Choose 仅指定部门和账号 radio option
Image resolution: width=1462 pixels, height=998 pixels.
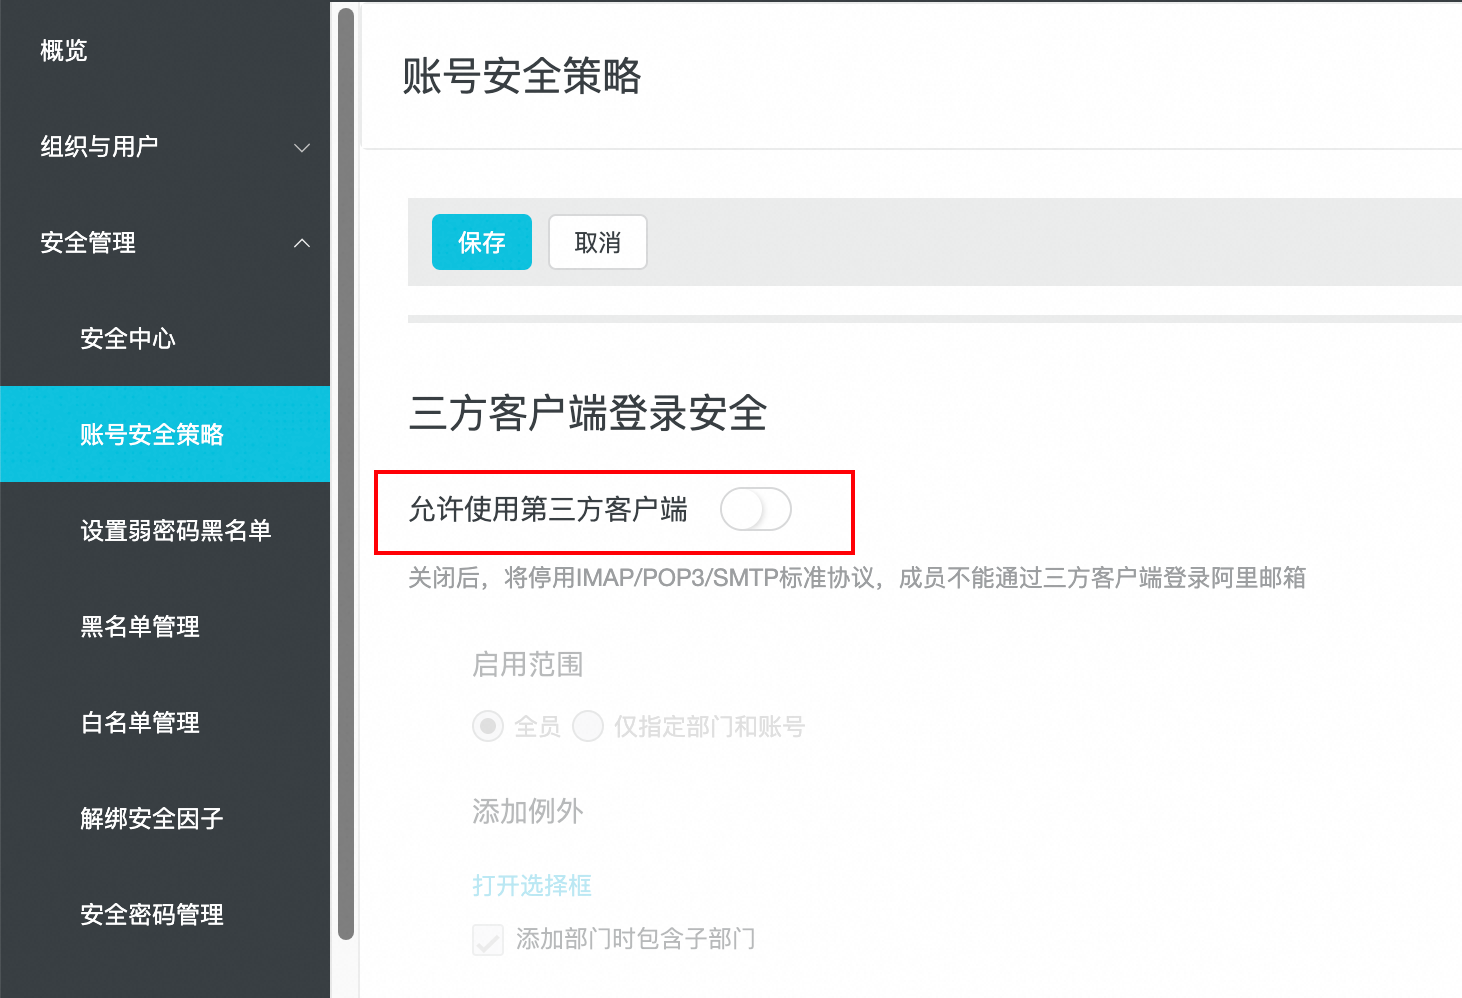588,726
